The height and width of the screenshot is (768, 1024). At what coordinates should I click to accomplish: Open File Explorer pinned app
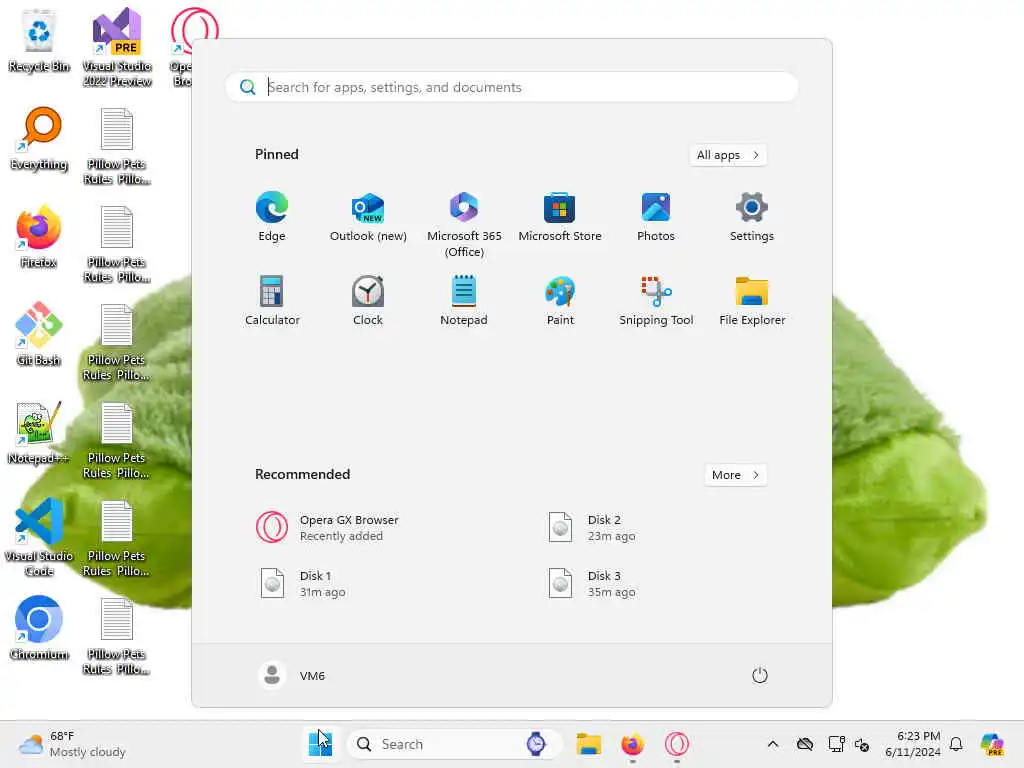752,300
